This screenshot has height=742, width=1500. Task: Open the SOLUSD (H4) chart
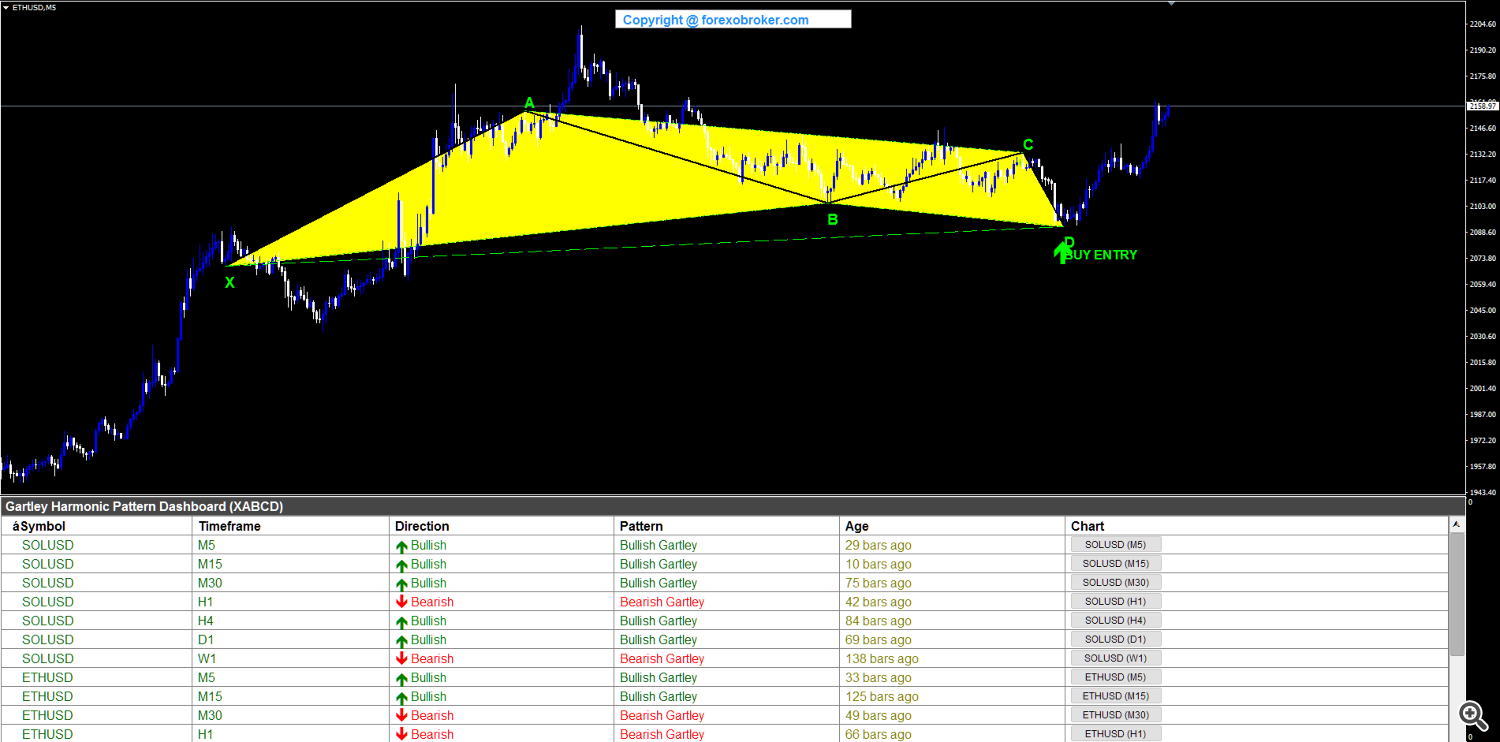(1115, 621)
